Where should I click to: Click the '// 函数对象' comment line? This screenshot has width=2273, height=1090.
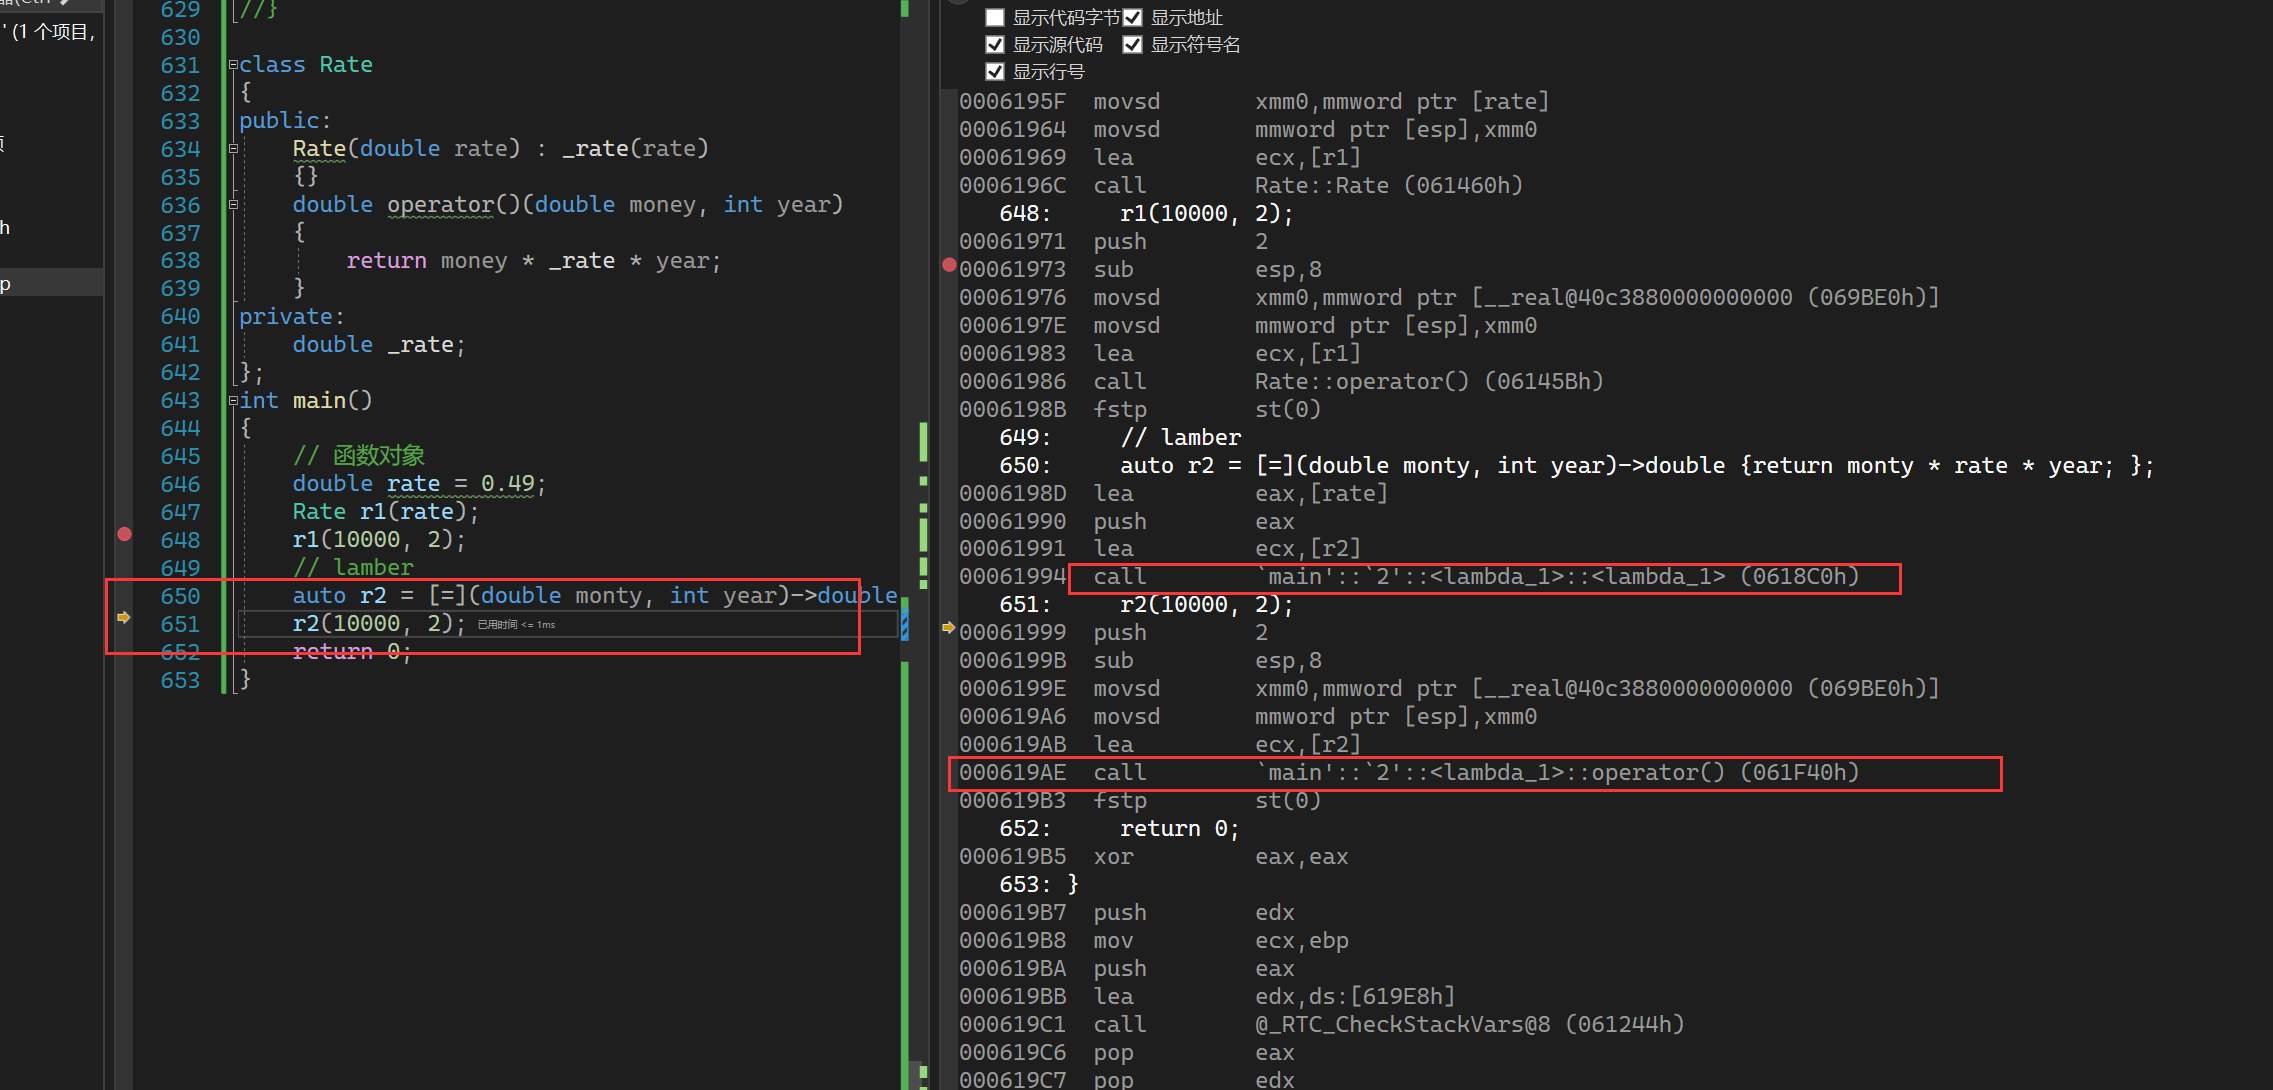click(359, 456)
